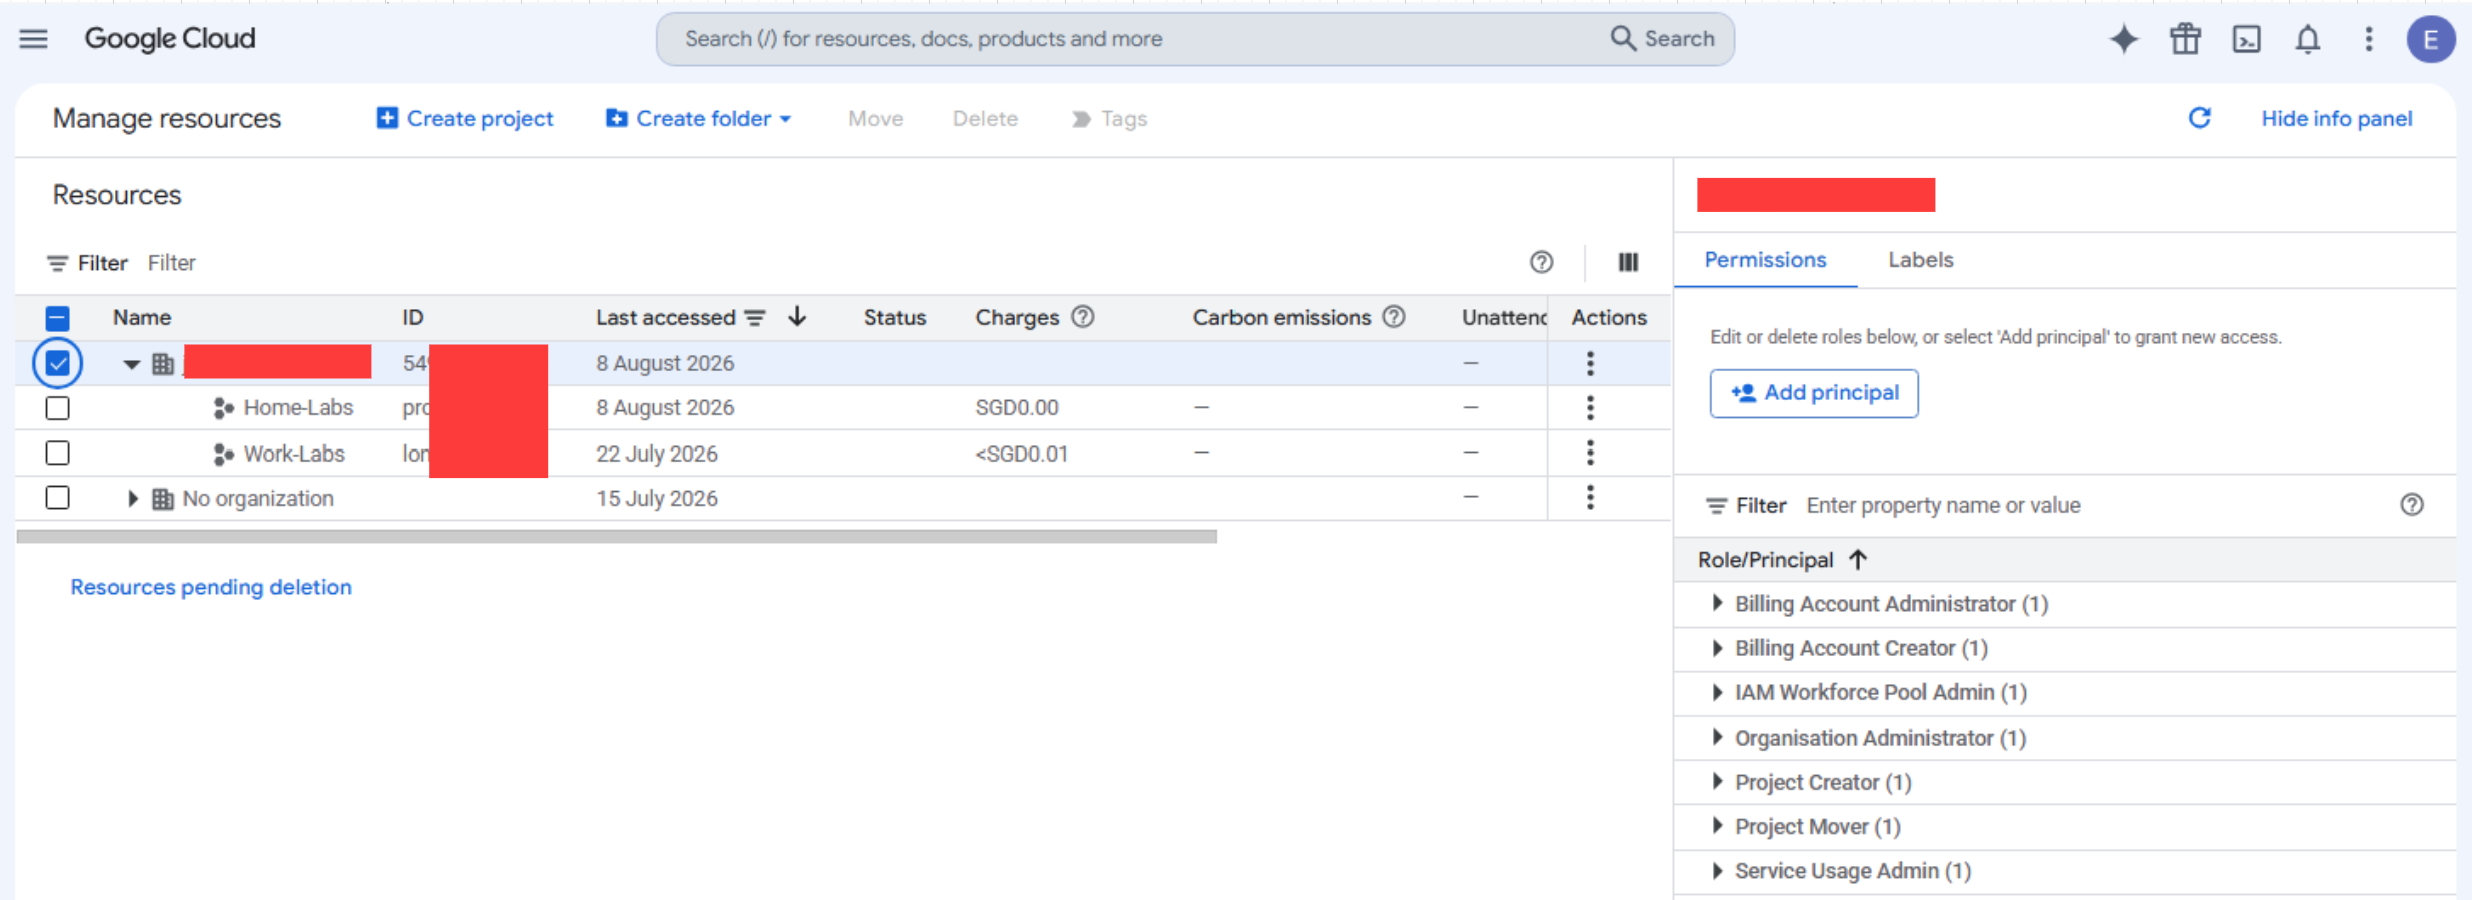Click the Move toolbar action
2472x900 pixels.
[875, 118]
